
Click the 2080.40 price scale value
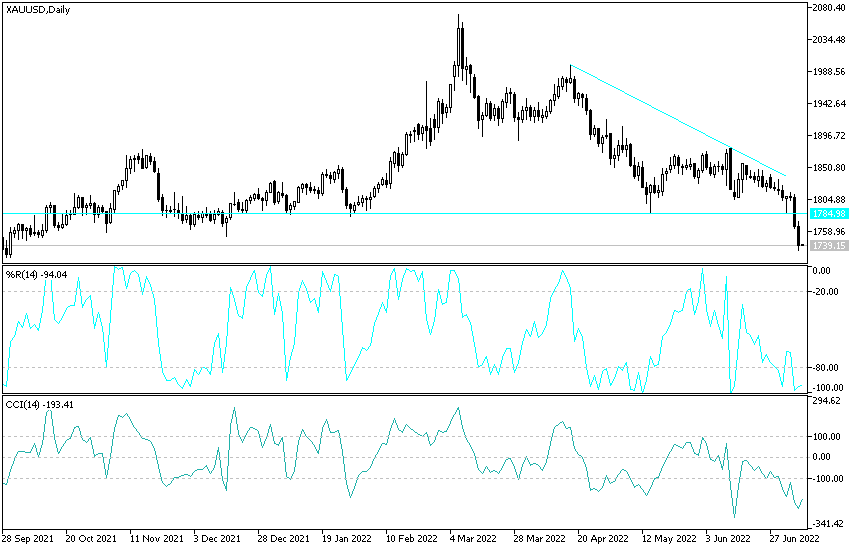click(x=829, y=8)
